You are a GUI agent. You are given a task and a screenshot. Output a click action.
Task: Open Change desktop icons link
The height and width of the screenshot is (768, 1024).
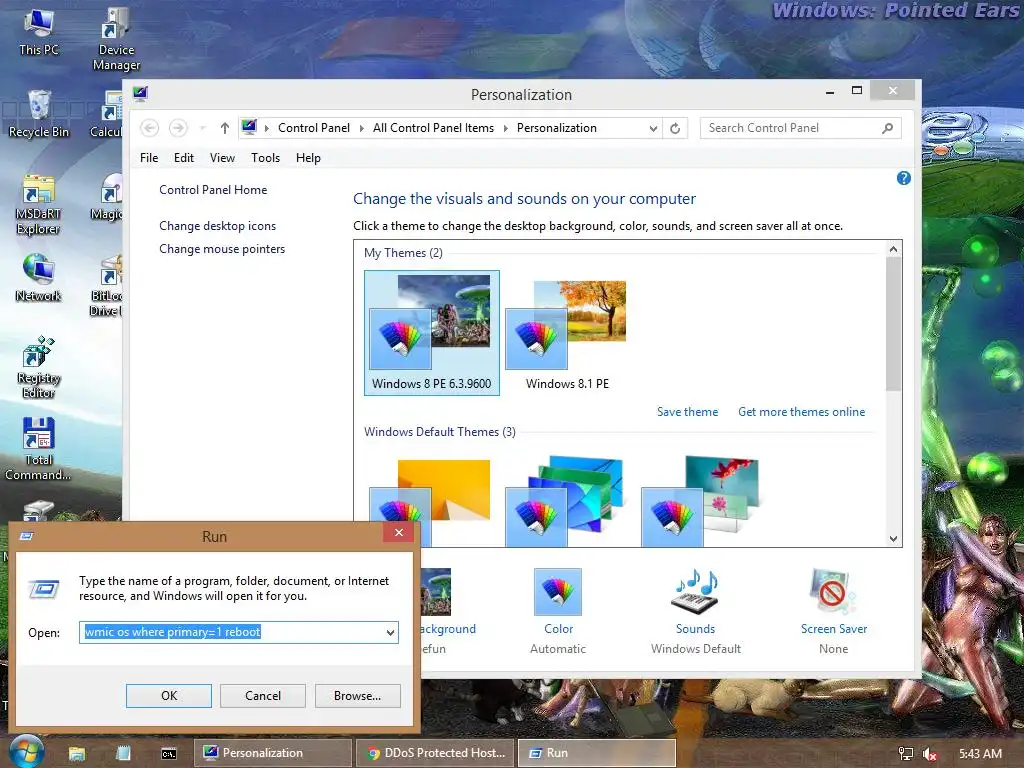coord(217,226)
